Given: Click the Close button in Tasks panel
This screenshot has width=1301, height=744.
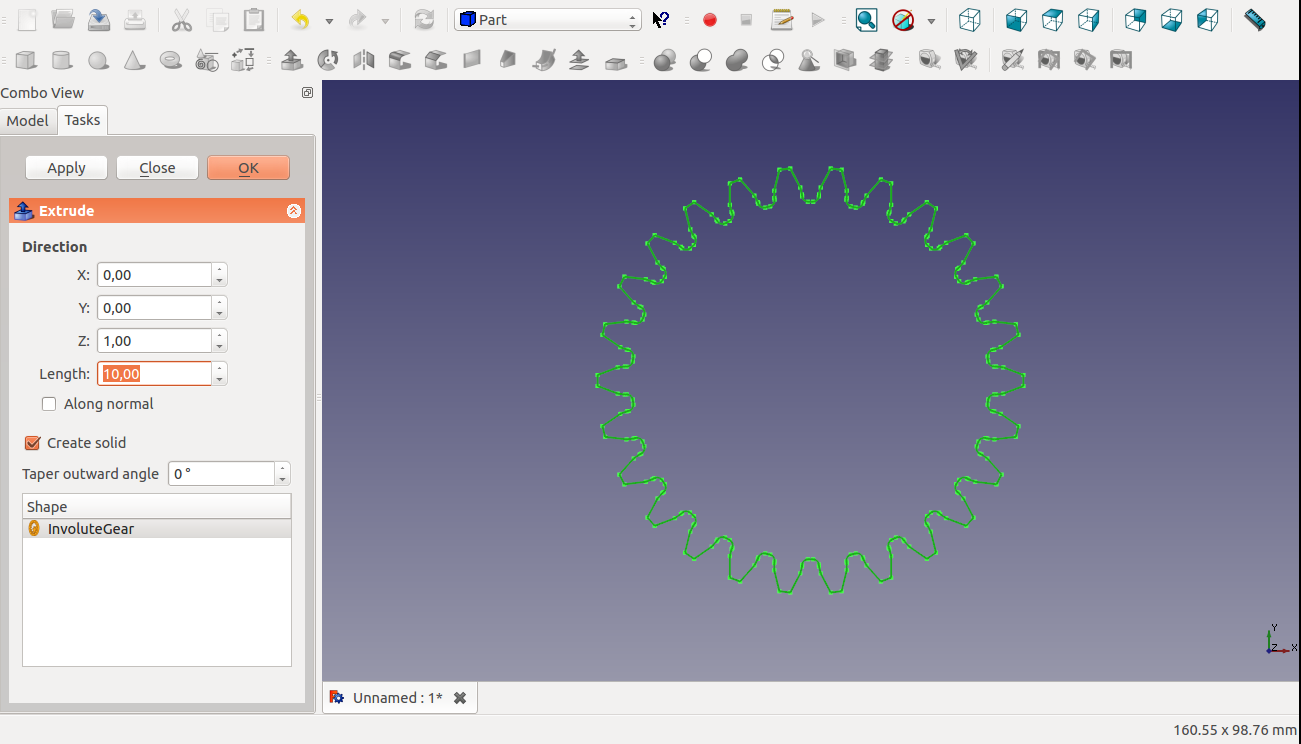Looking at the screenshot, I should [157, 168].
